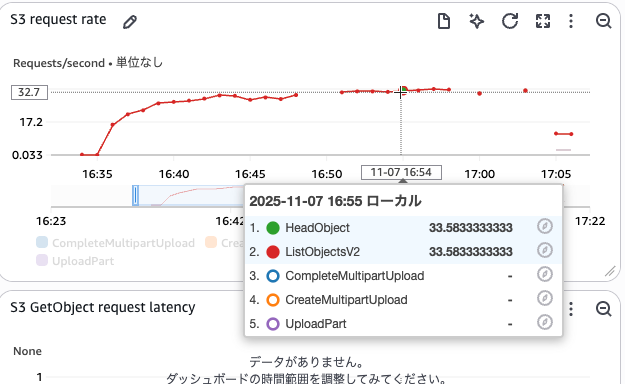625x384 pixels.
Task: Select the ListObjectsV2 row label
Action: point(322,252)
